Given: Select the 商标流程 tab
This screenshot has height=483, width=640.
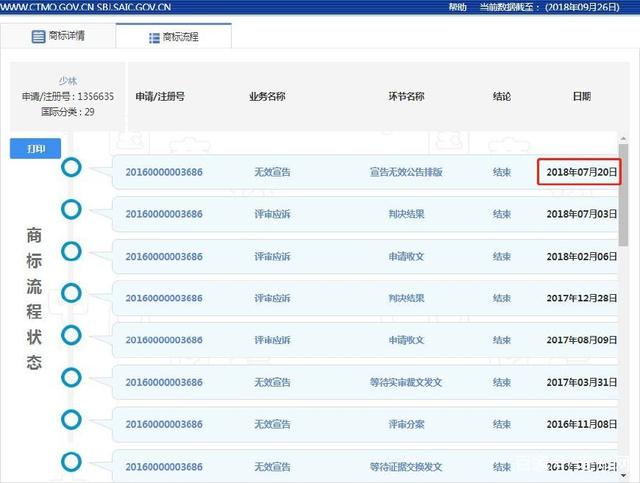Looking at the screenshot, I should 174,36.
